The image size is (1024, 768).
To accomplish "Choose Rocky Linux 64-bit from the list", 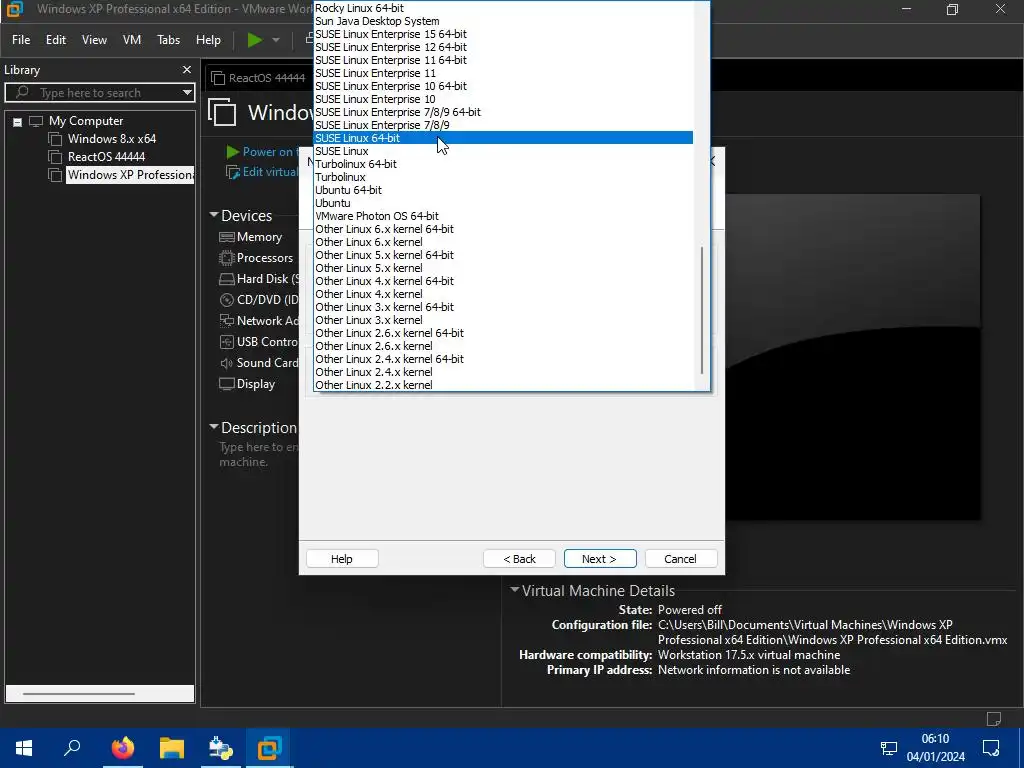I will 504,8.
